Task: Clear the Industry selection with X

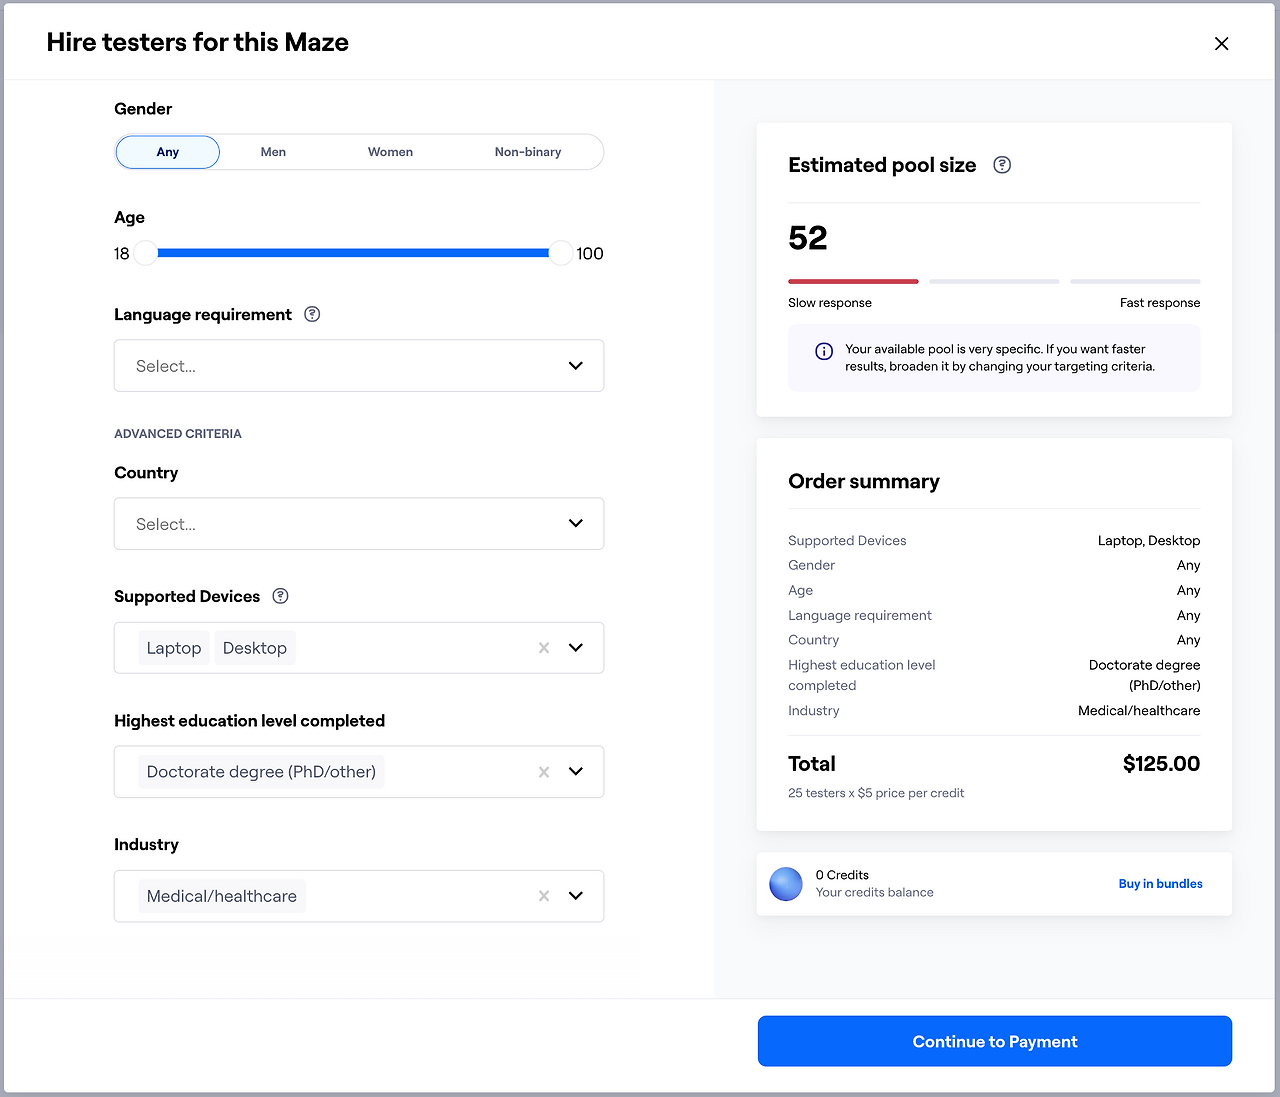Action: [x=544, y=896]
